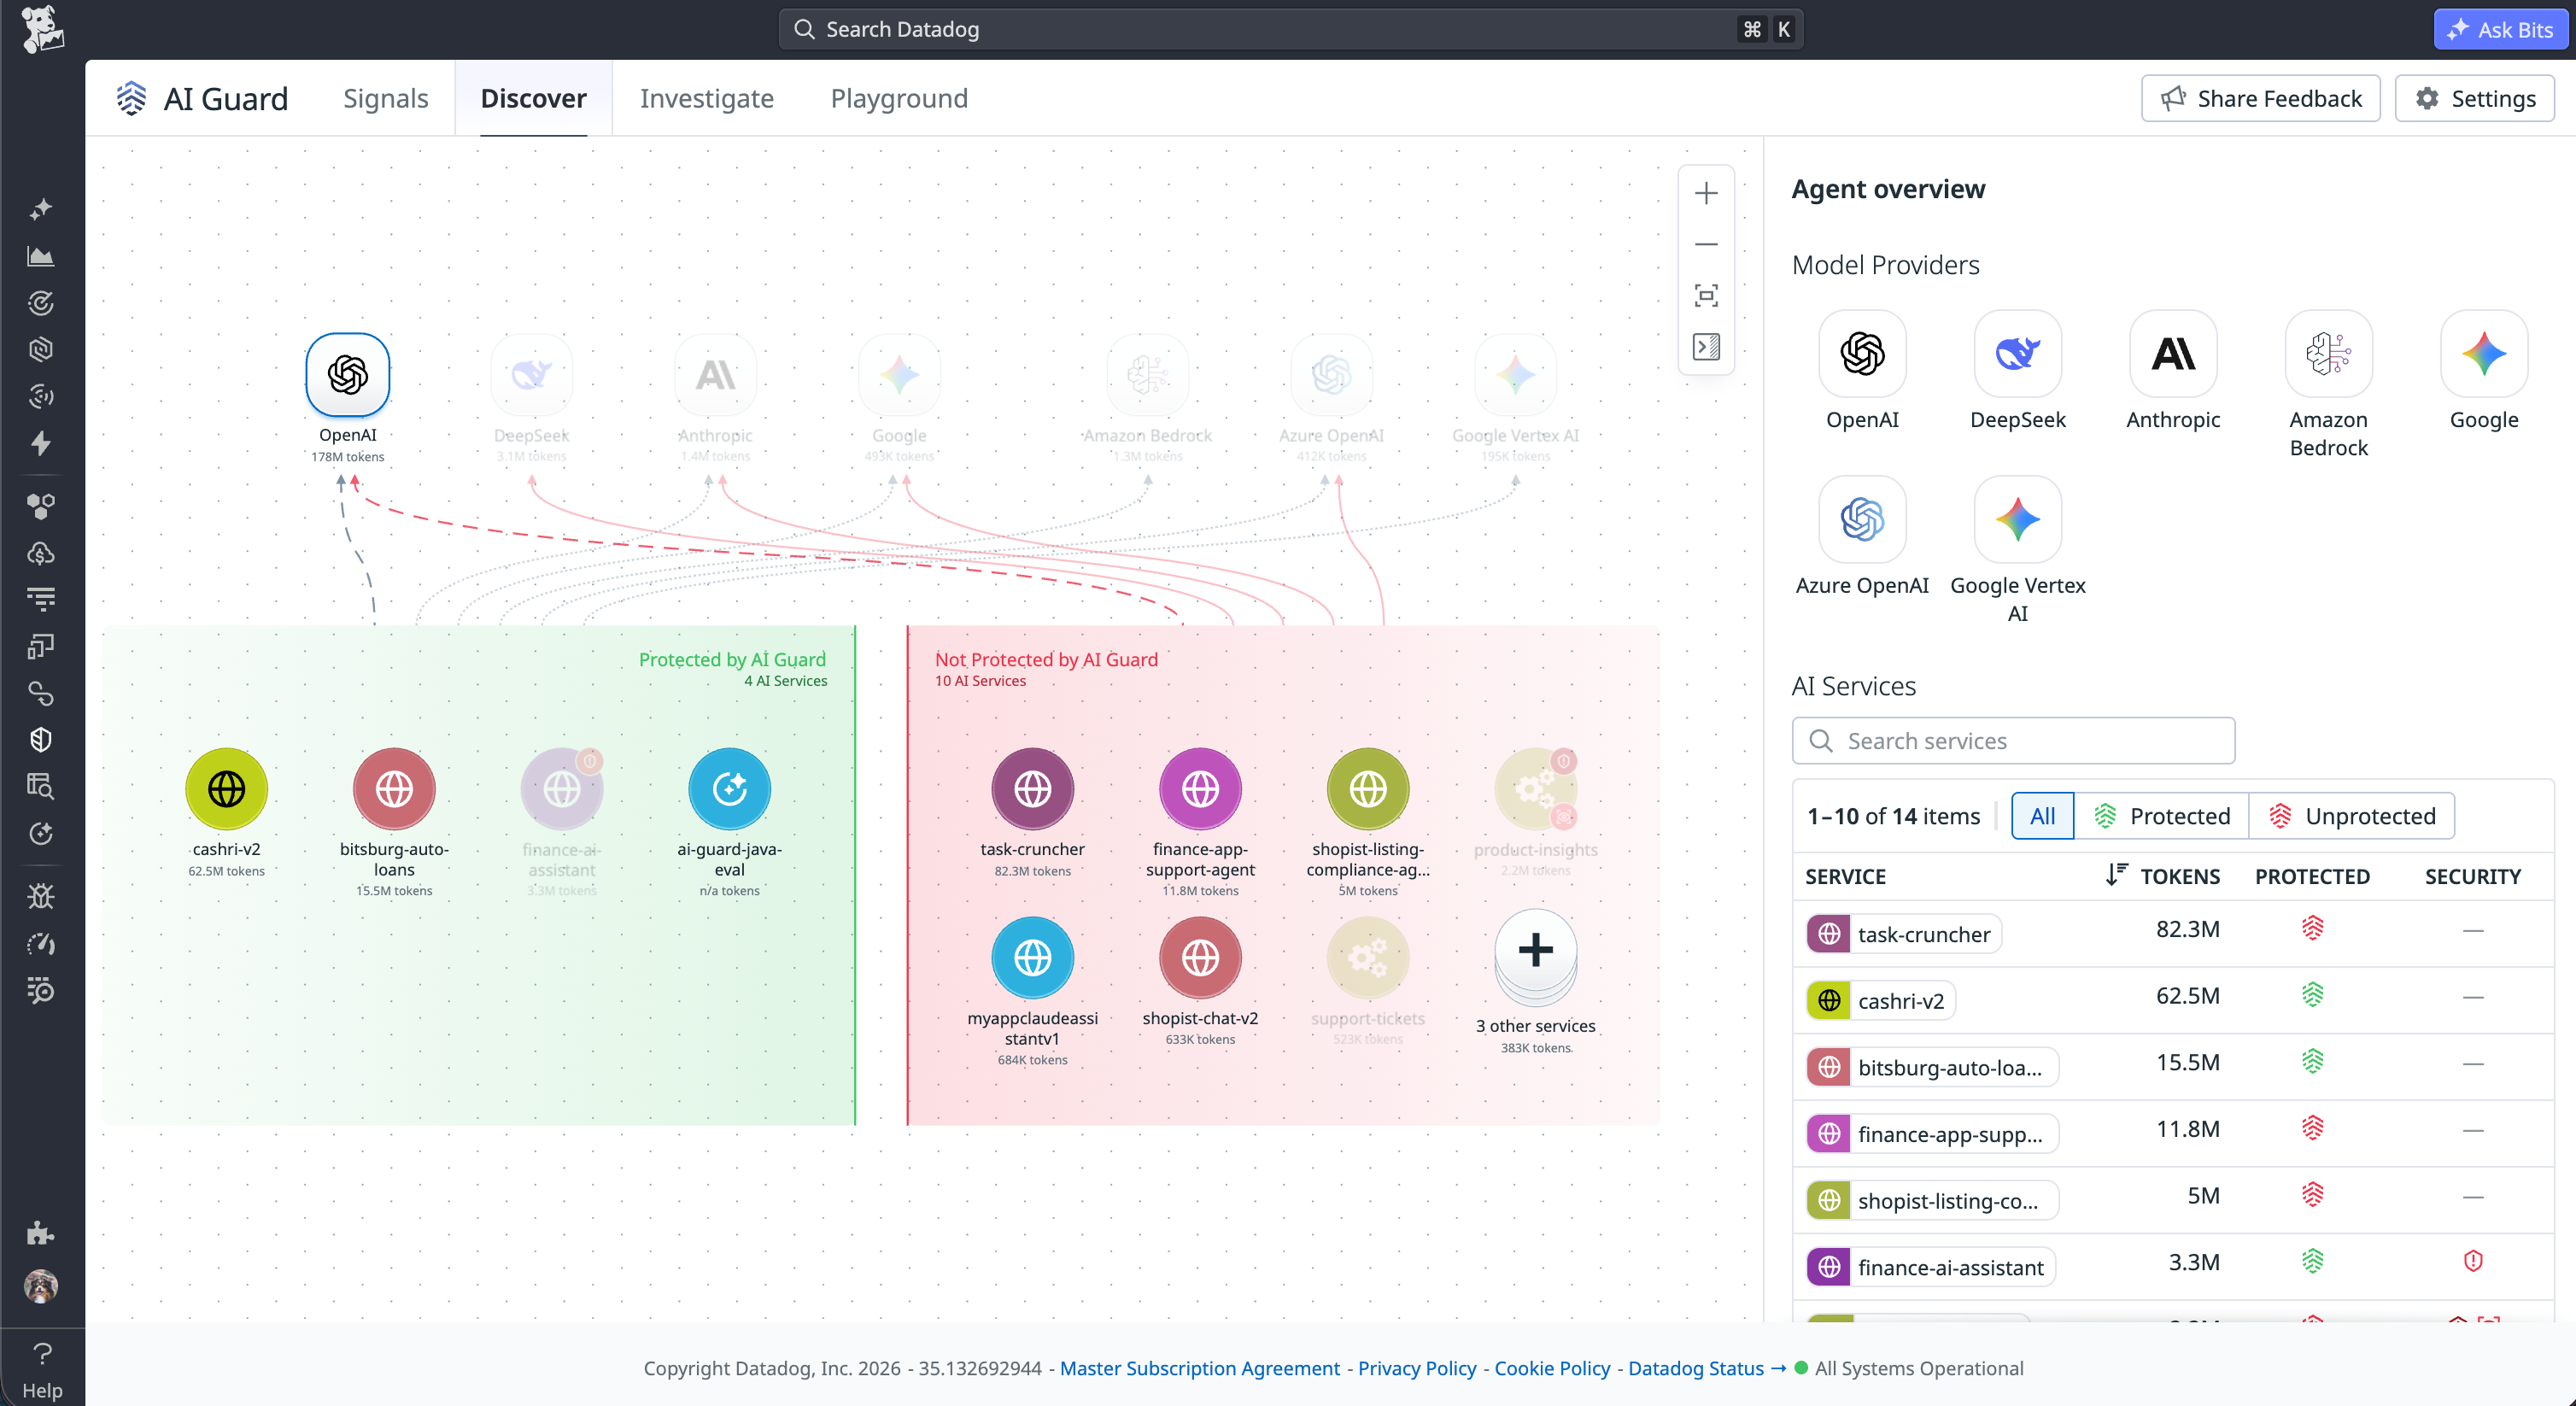This screenshot has height=1406, width=2576.
Task: Open the ai-guard-java-eval service node
Action: [729, 789]
